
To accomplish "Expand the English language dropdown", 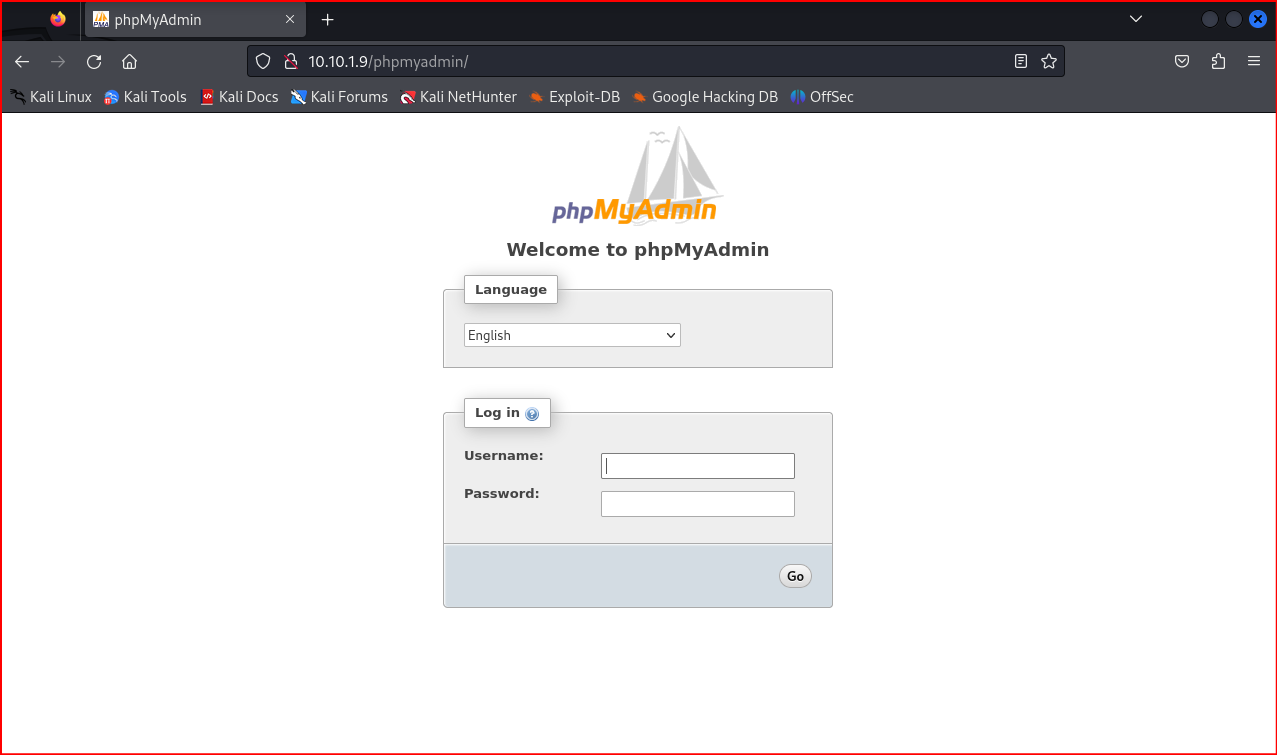I will [x=572, y=335].
